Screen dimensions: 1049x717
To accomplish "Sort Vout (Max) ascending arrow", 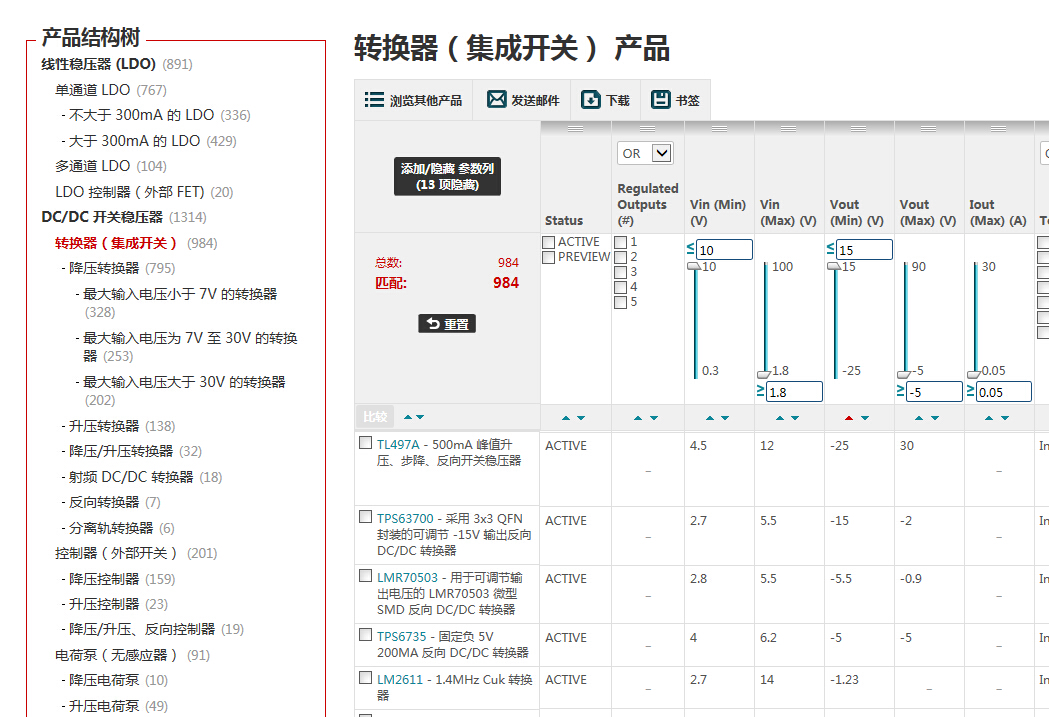I will [x=919, y=418].
